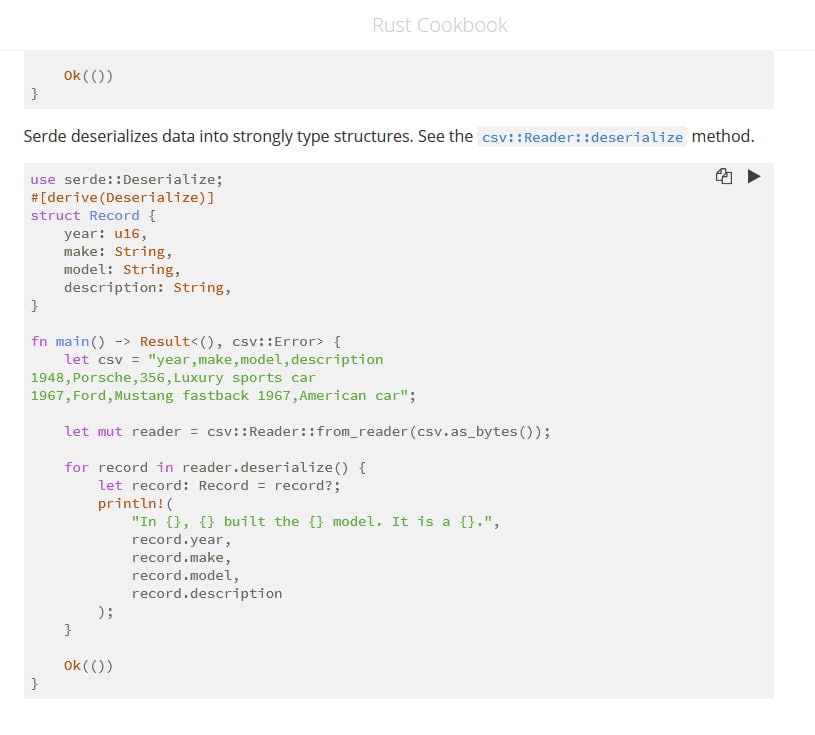Click the '1967,Ford,Mustang fastback 1967' data line
Image resolution: width=815 pixels, height=735 pixels.
[x=223, y=396]
